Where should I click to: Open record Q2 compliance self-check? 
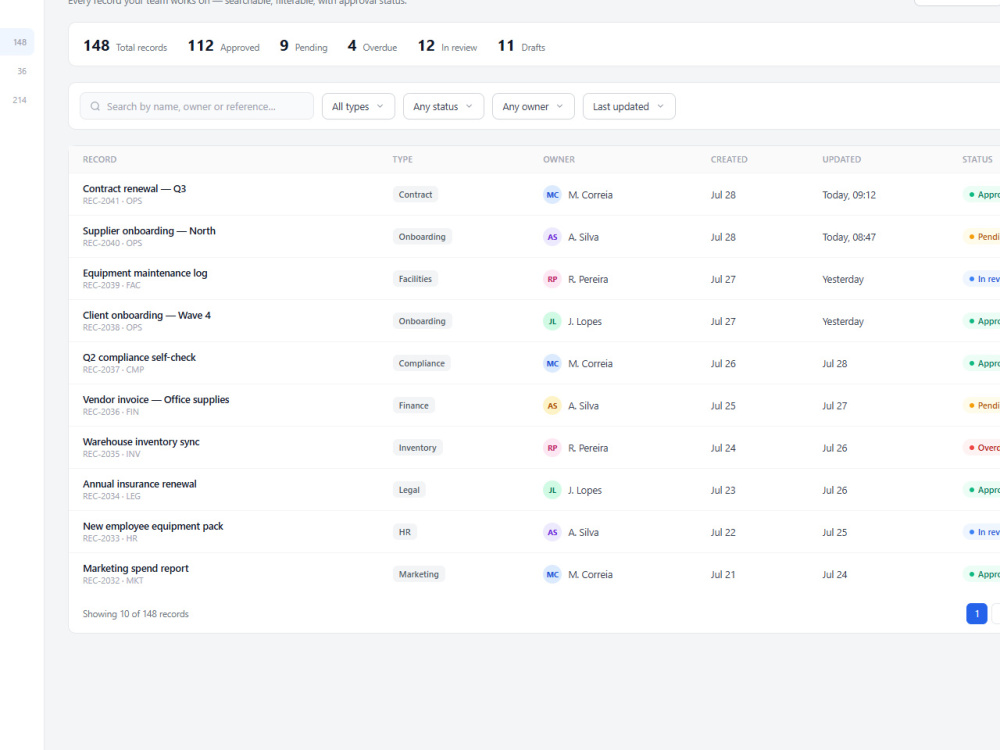(x=139, y=357)
